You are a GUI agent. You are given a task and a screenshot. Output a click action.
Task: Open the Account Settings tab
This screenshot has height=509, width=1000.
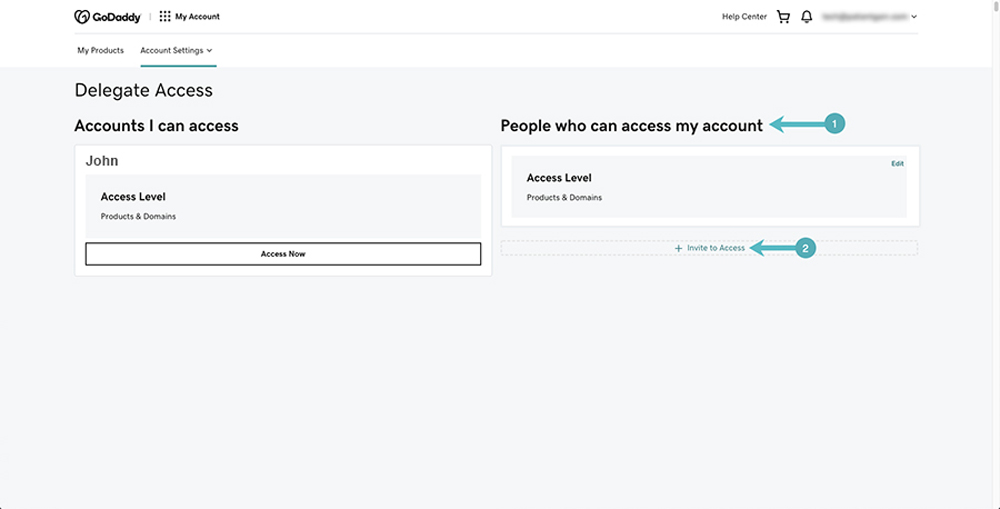(177, 50)
